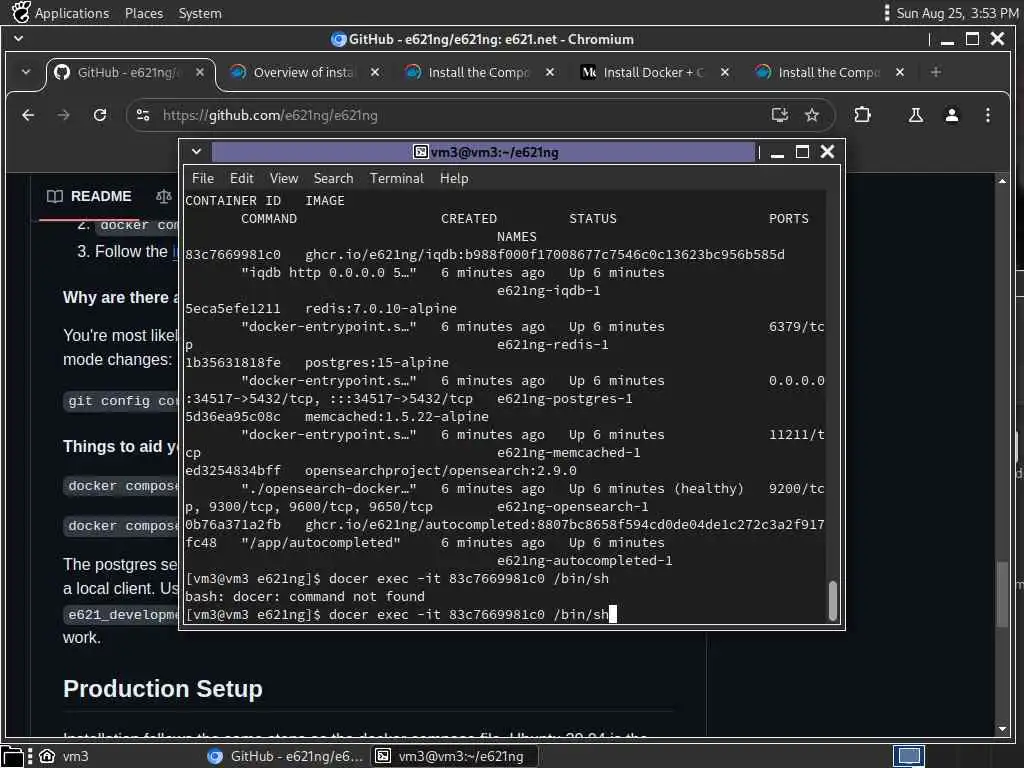Click the current terminal prompt line
The image size is (1024, 768).
(x=400, y=615)
